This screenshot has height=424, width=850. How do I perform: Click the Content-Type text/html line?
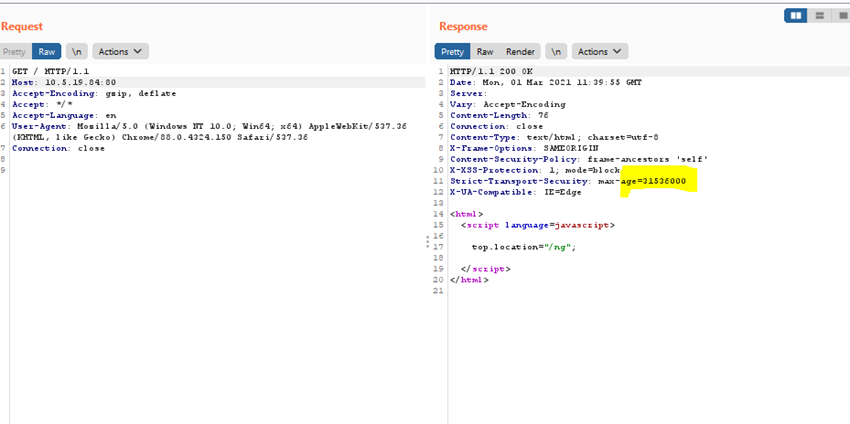click(x=554, y=137)
